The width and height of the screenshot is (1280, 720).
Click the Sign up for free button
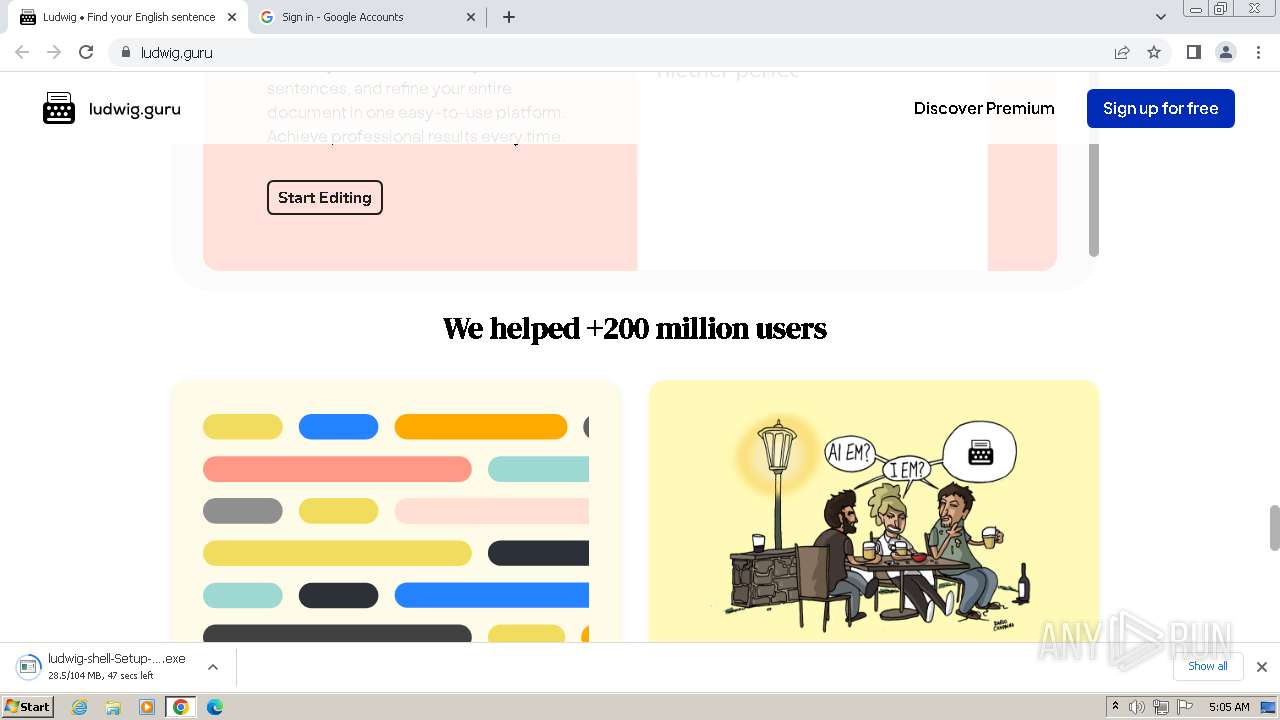pos(1160,108)
